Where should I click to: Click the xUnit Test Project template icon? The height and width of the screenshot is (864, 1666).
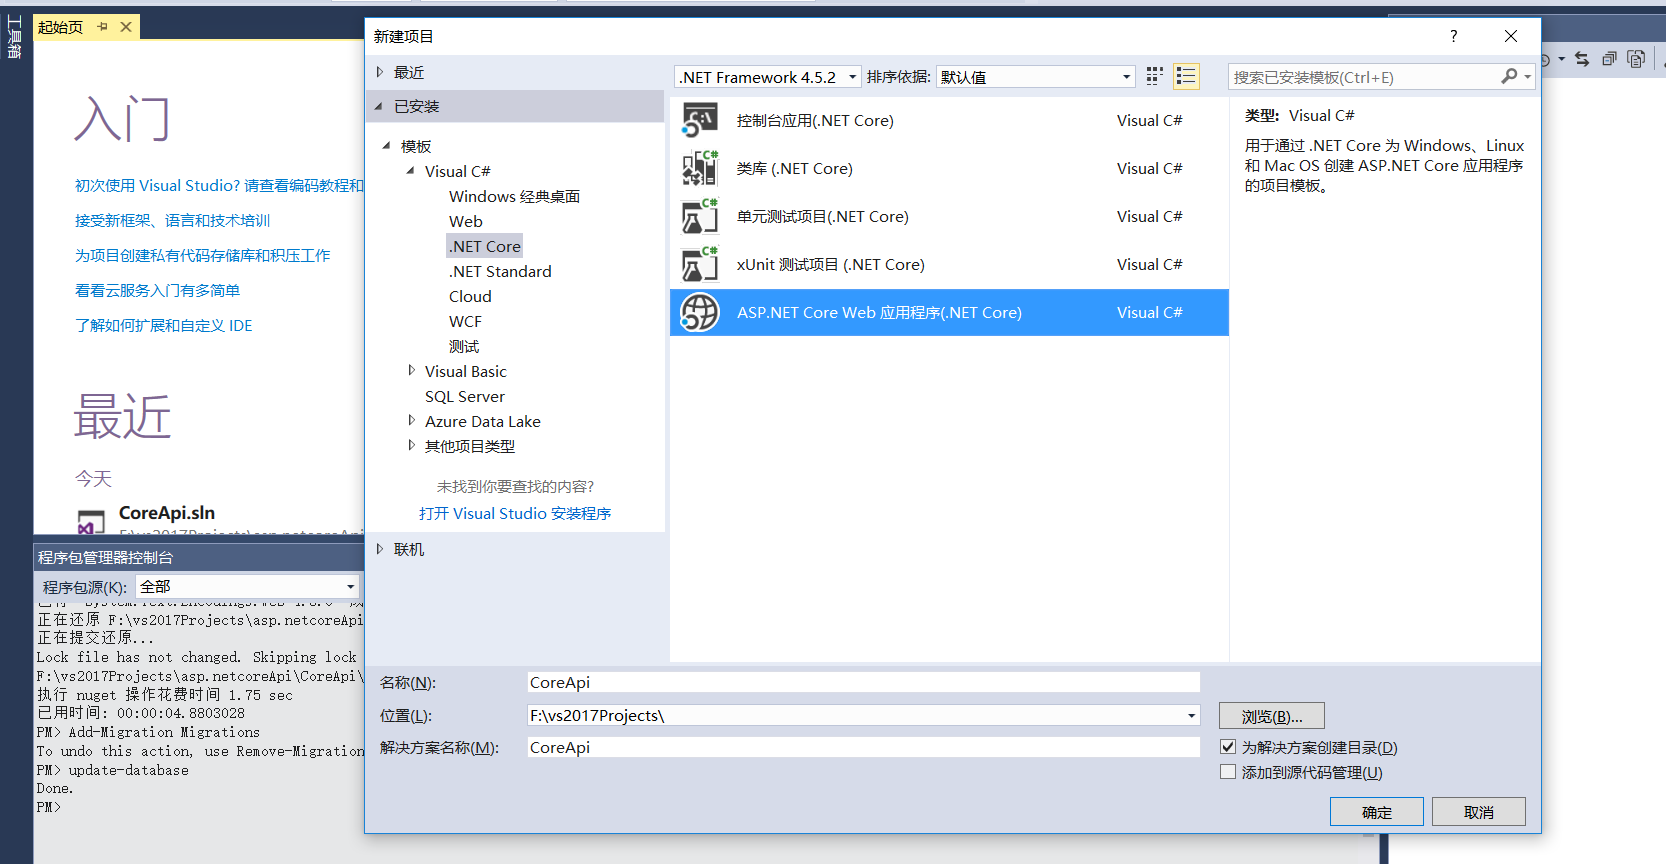coord(700,264)
